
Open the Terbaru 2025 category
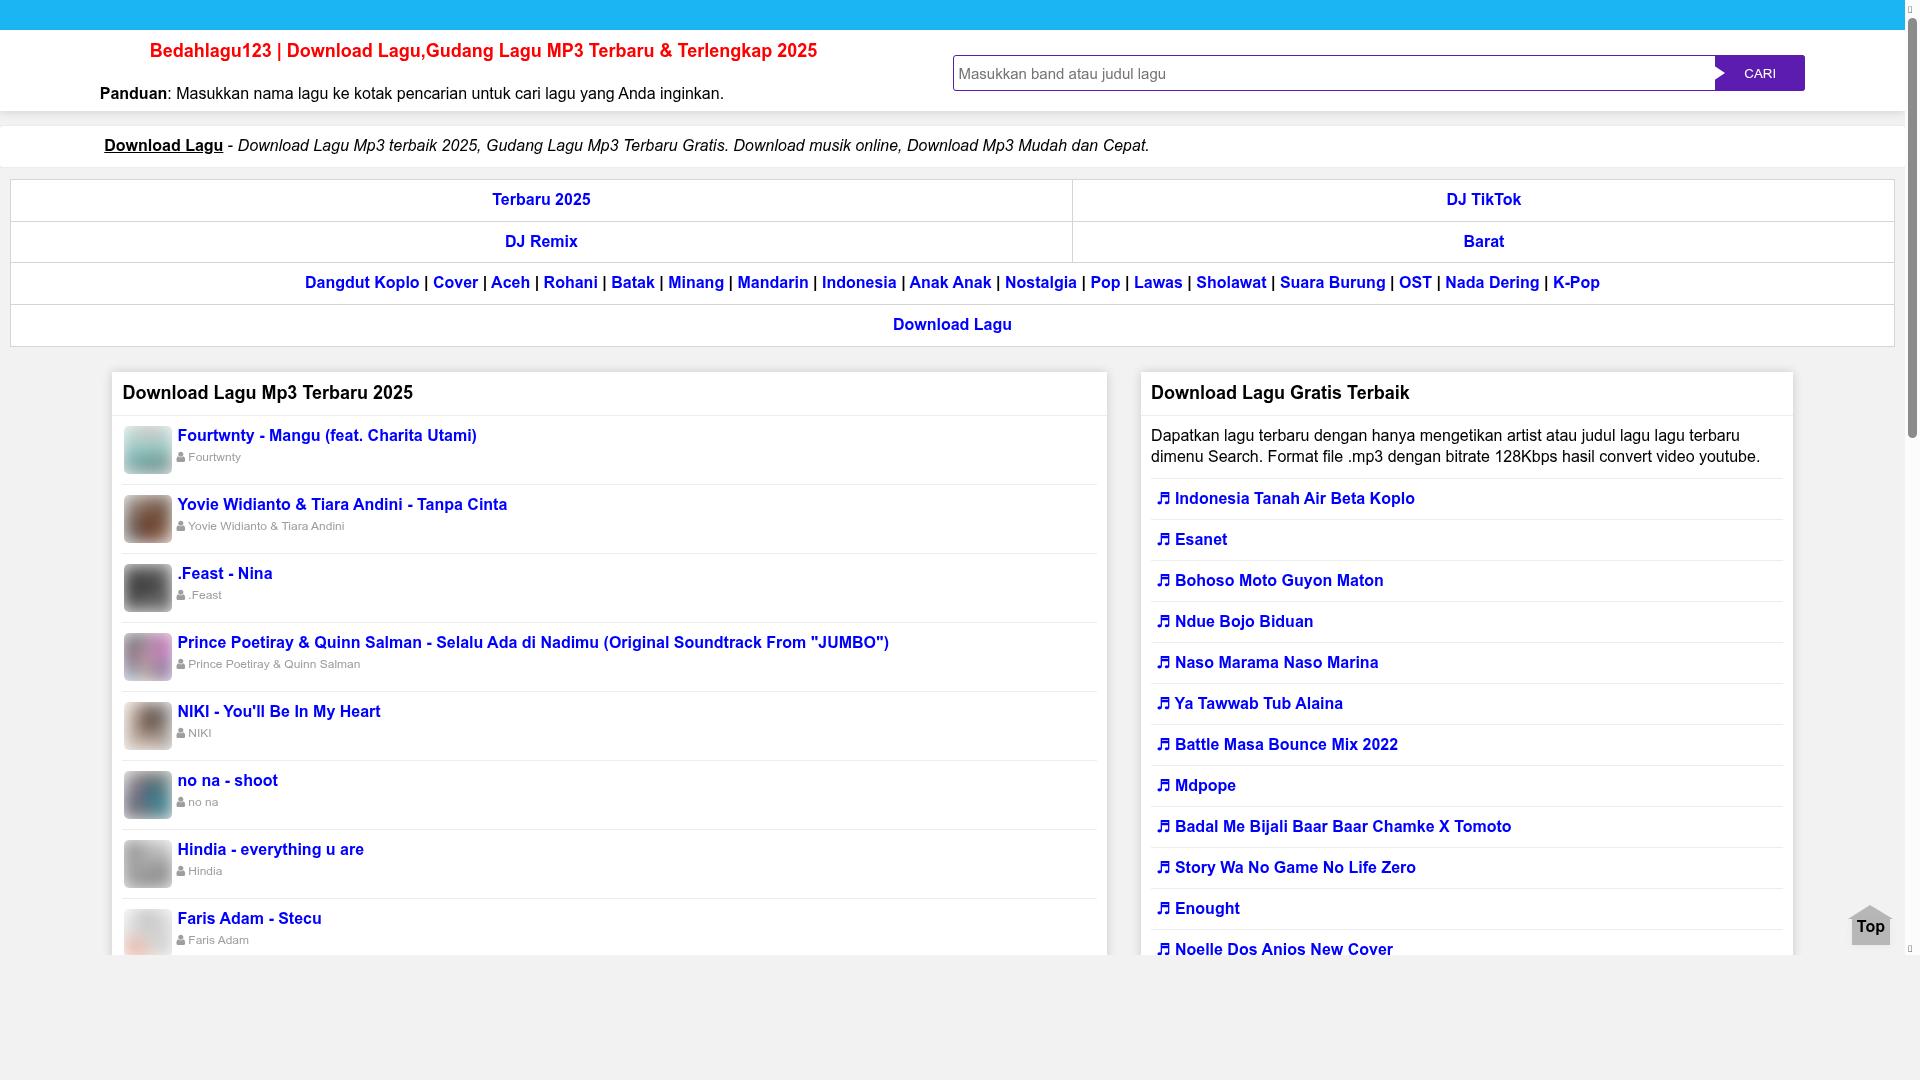pyautogui.click(x=541, y=200)
